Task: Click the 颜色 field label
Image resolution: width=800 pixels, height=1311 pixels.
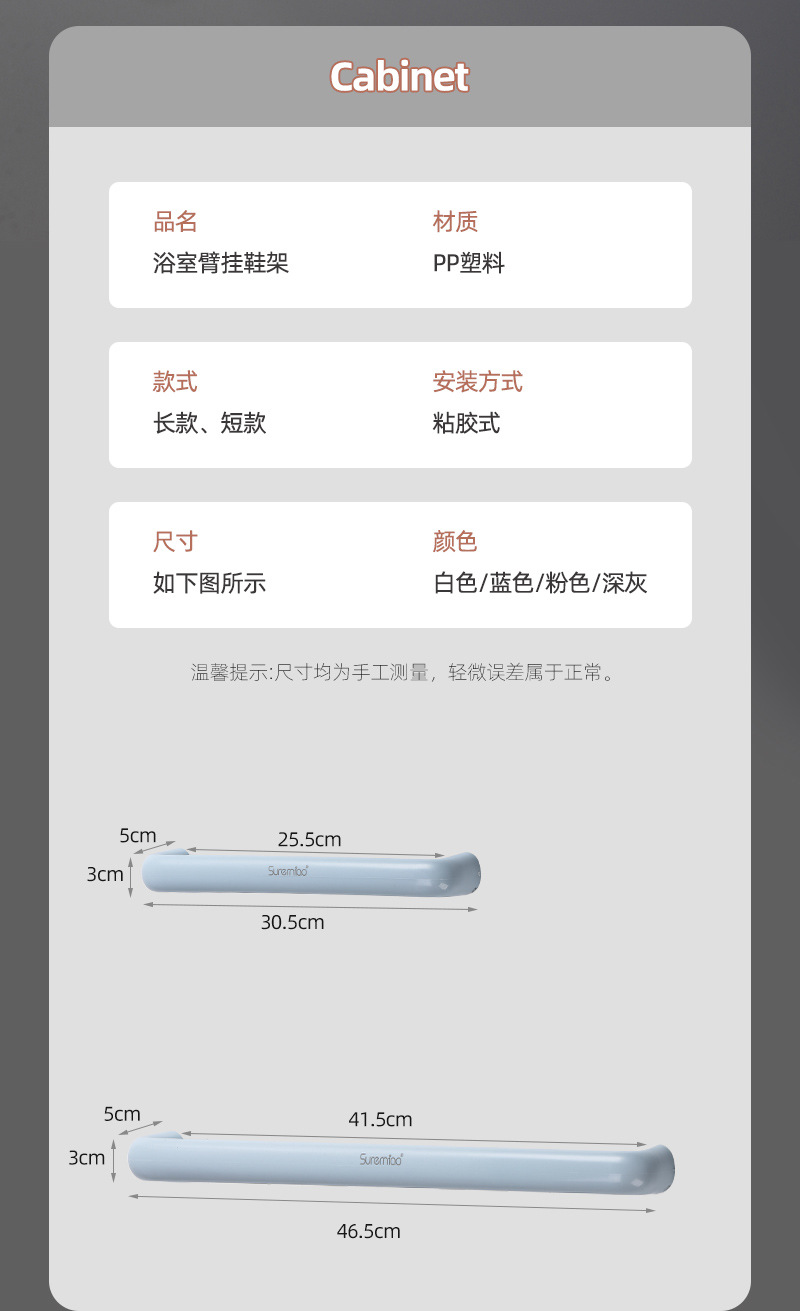Action: [455, 542]
